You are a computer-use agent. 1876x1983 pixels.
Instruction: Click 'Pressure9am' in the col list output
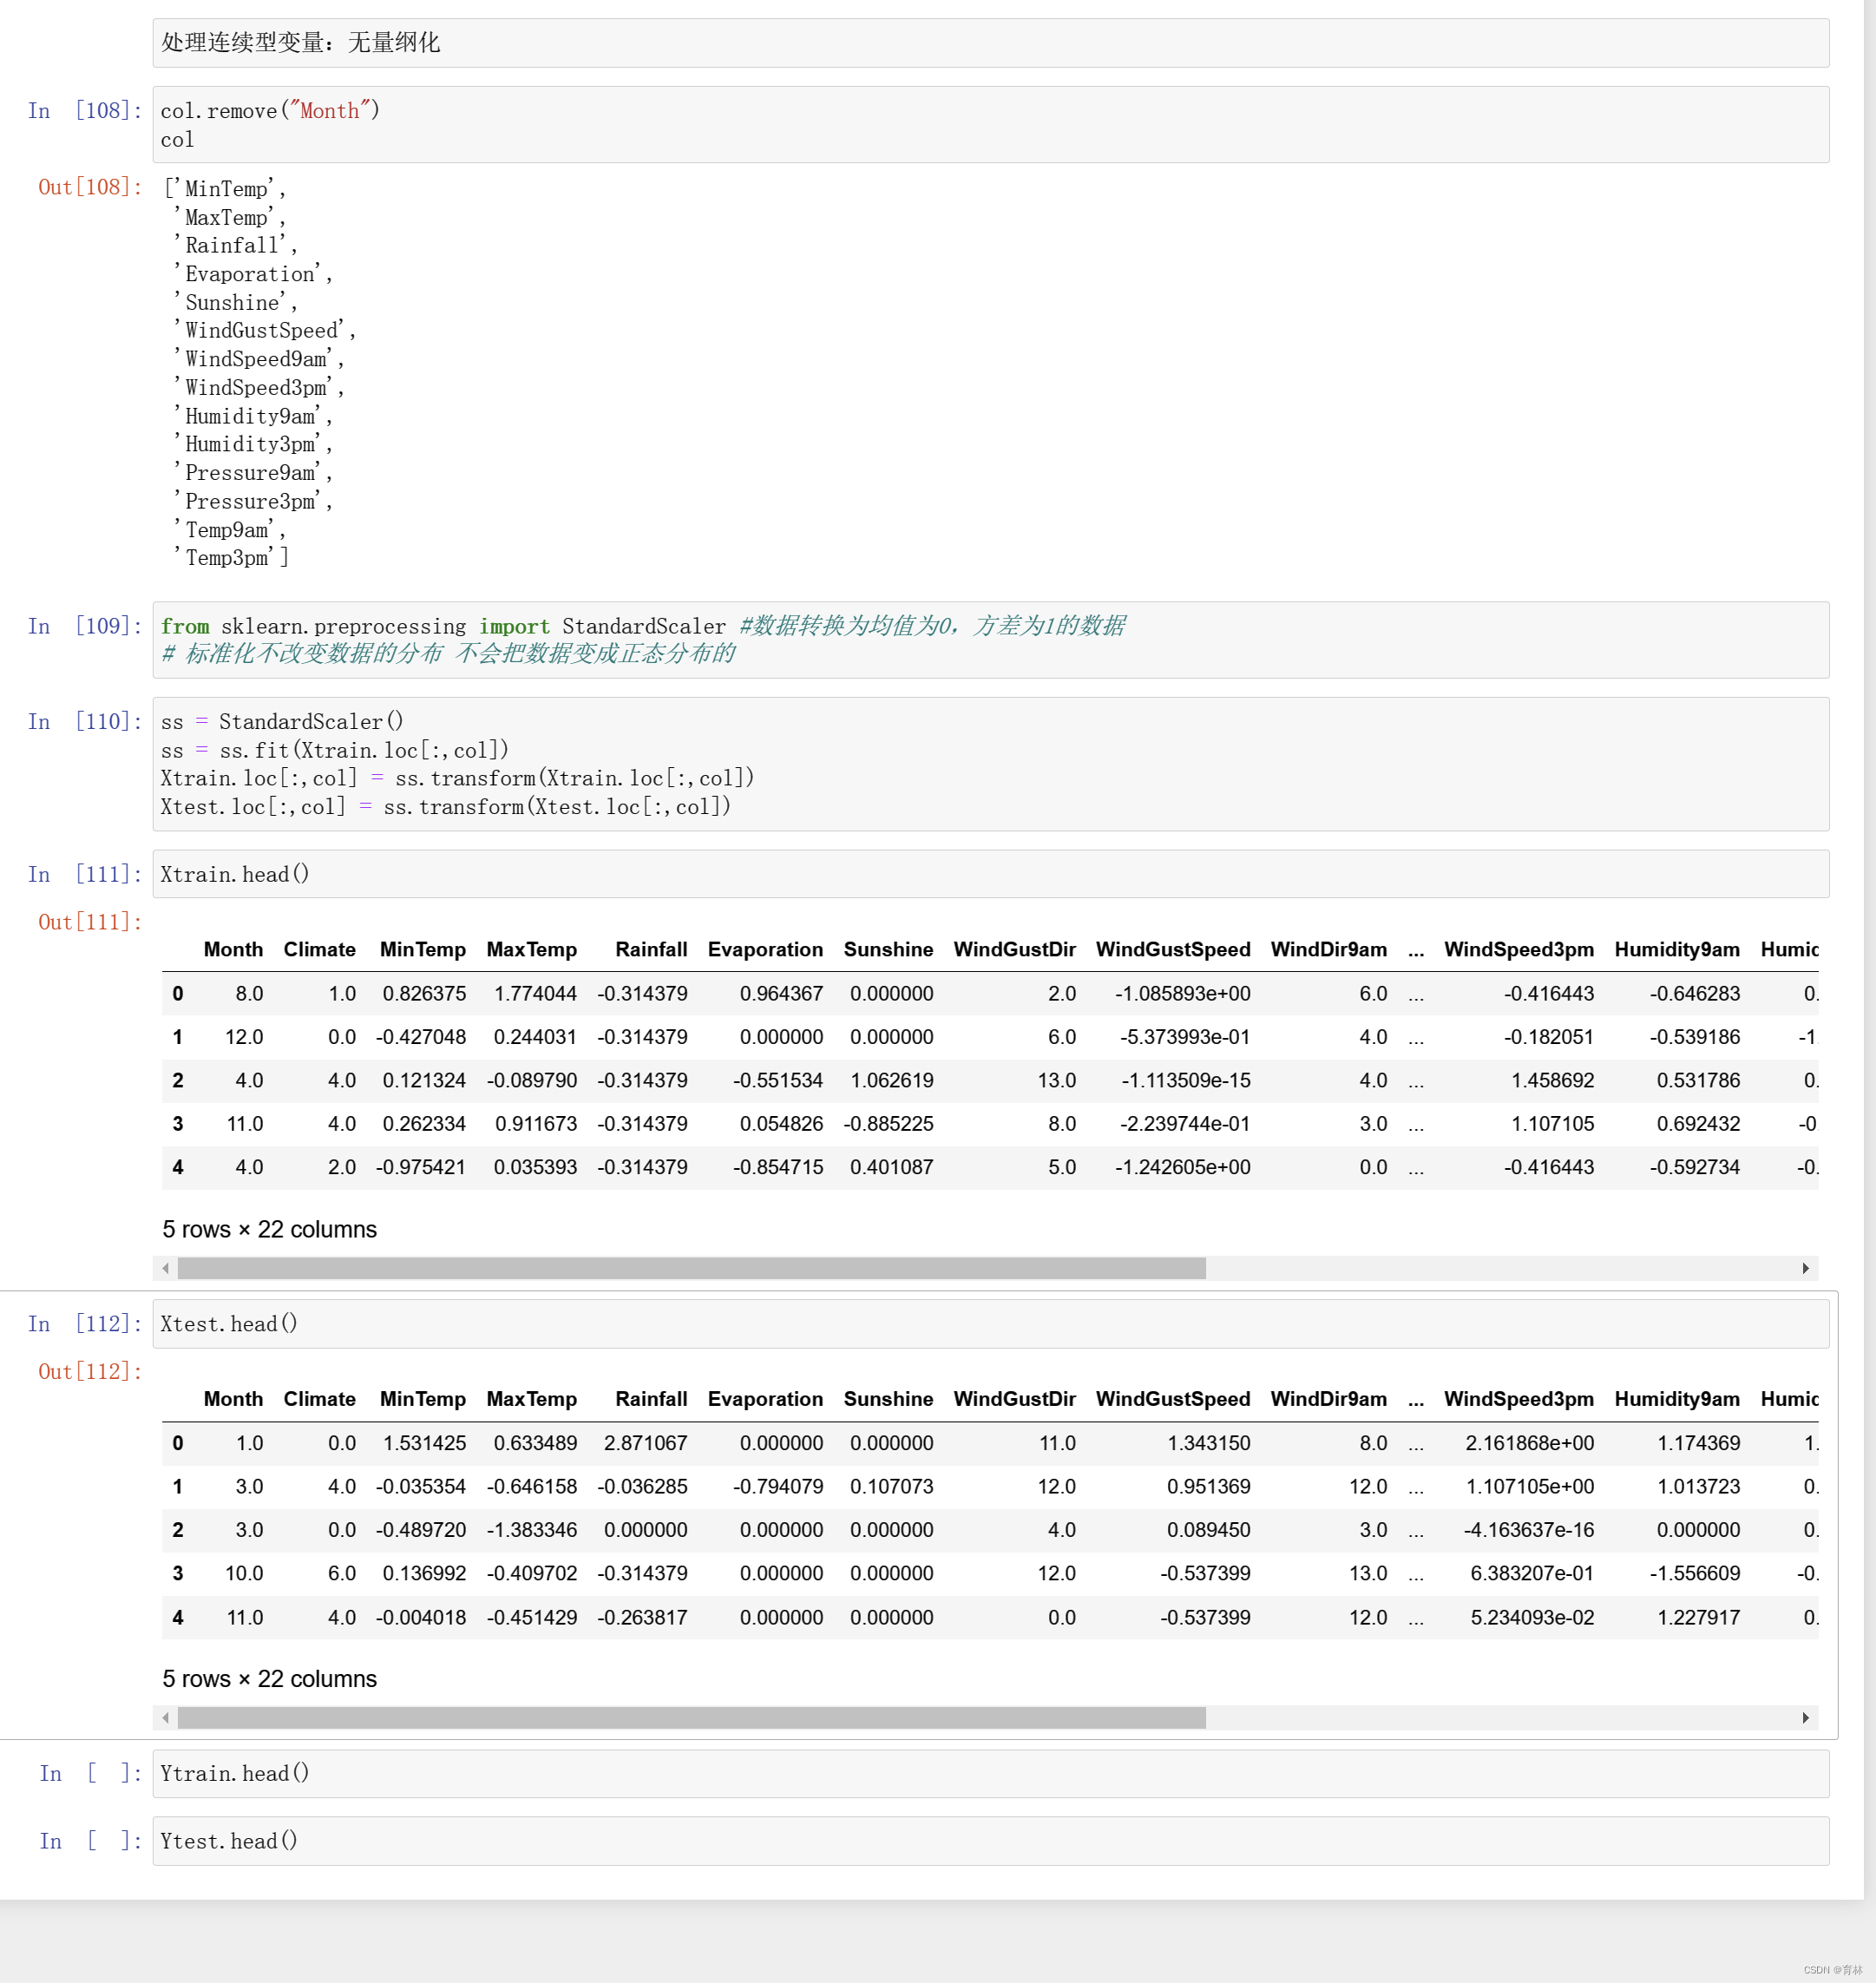pyautogui.click(x=250, y=473)
